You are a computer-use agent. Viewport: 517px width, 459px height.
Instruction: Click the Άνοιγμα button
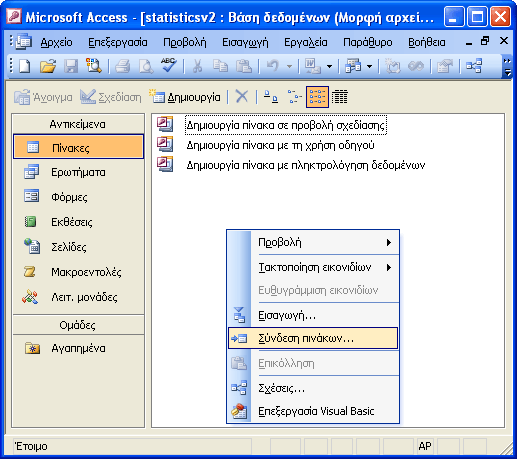[x=43, y=97]
